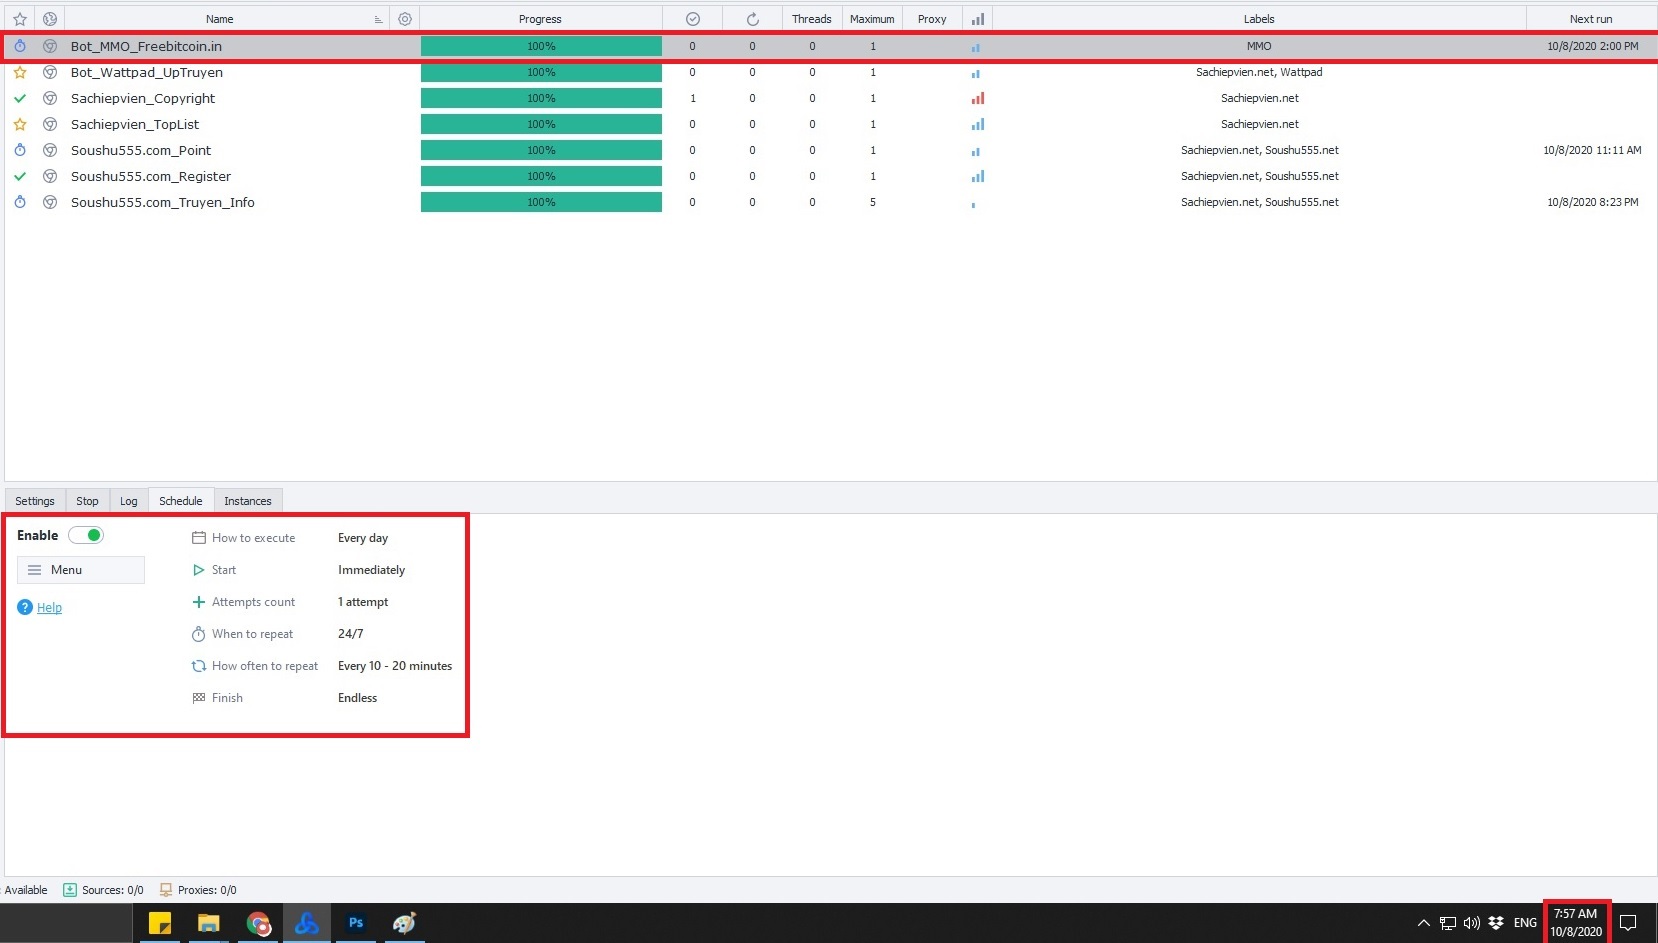Open the schedule Menu button
Viewport: 1658px width, 943px height.
click(x=81, y=570)
